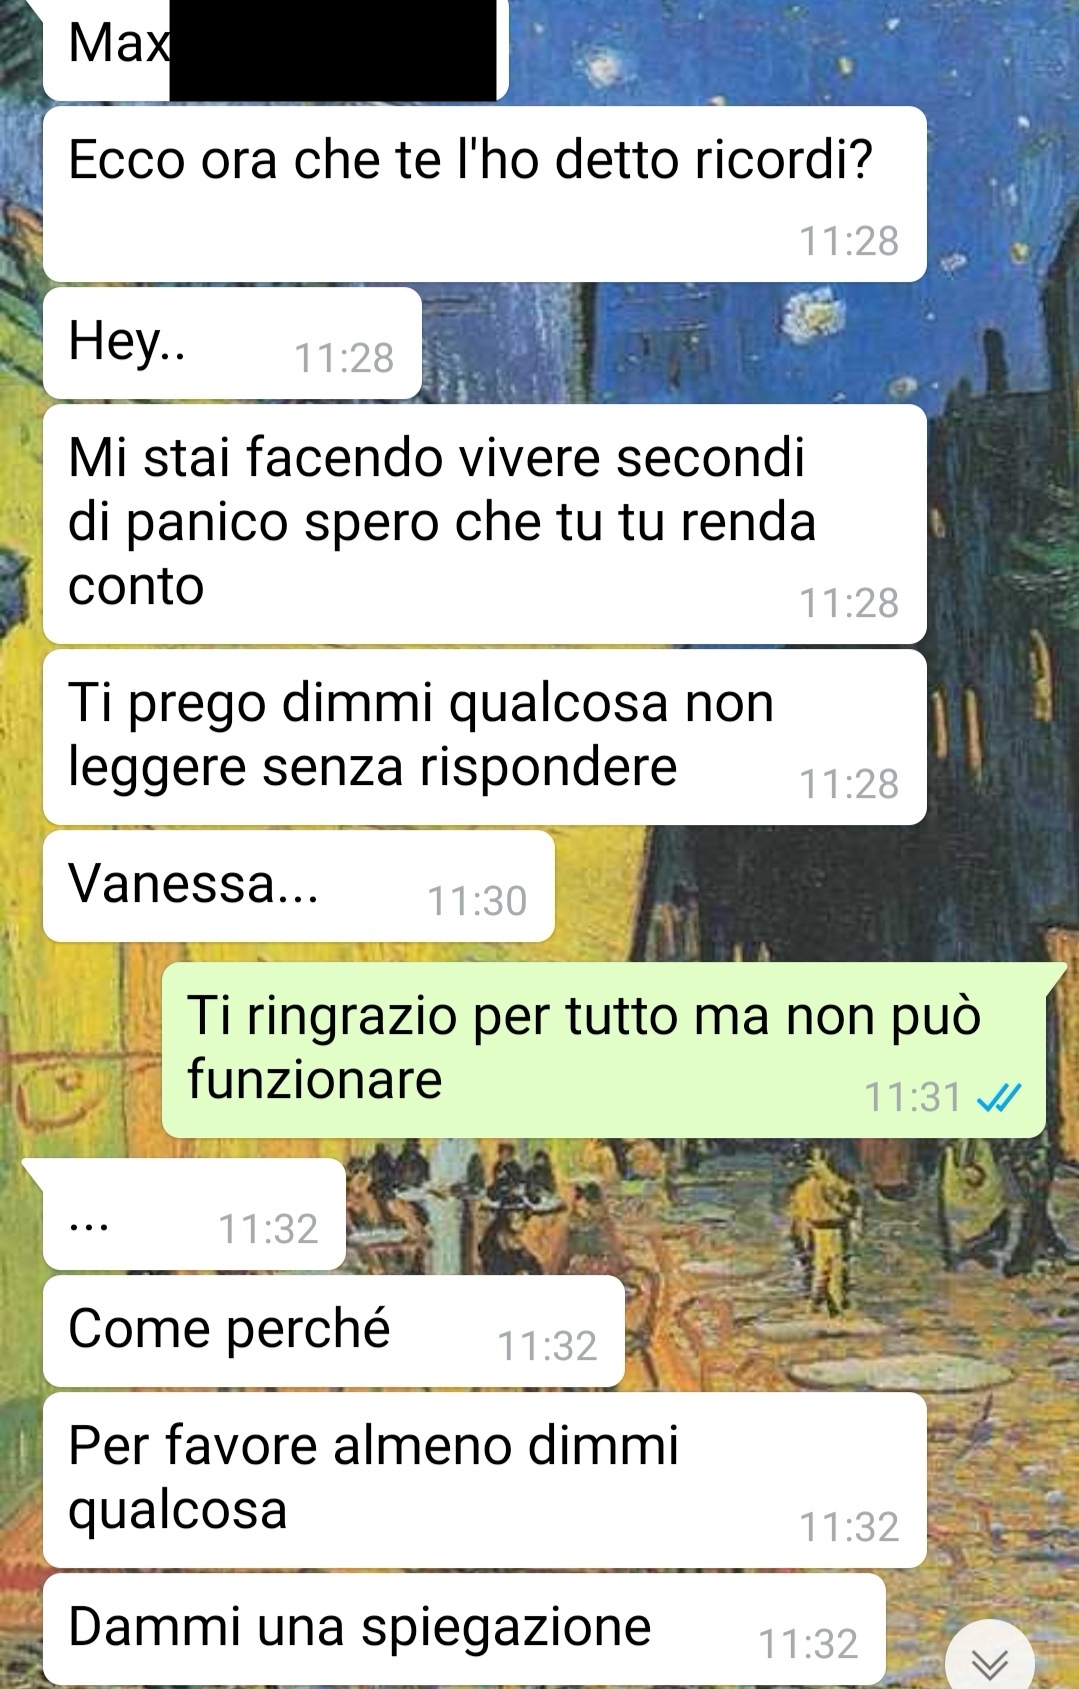Open the sender name 'Max' at top

point(119,43)
